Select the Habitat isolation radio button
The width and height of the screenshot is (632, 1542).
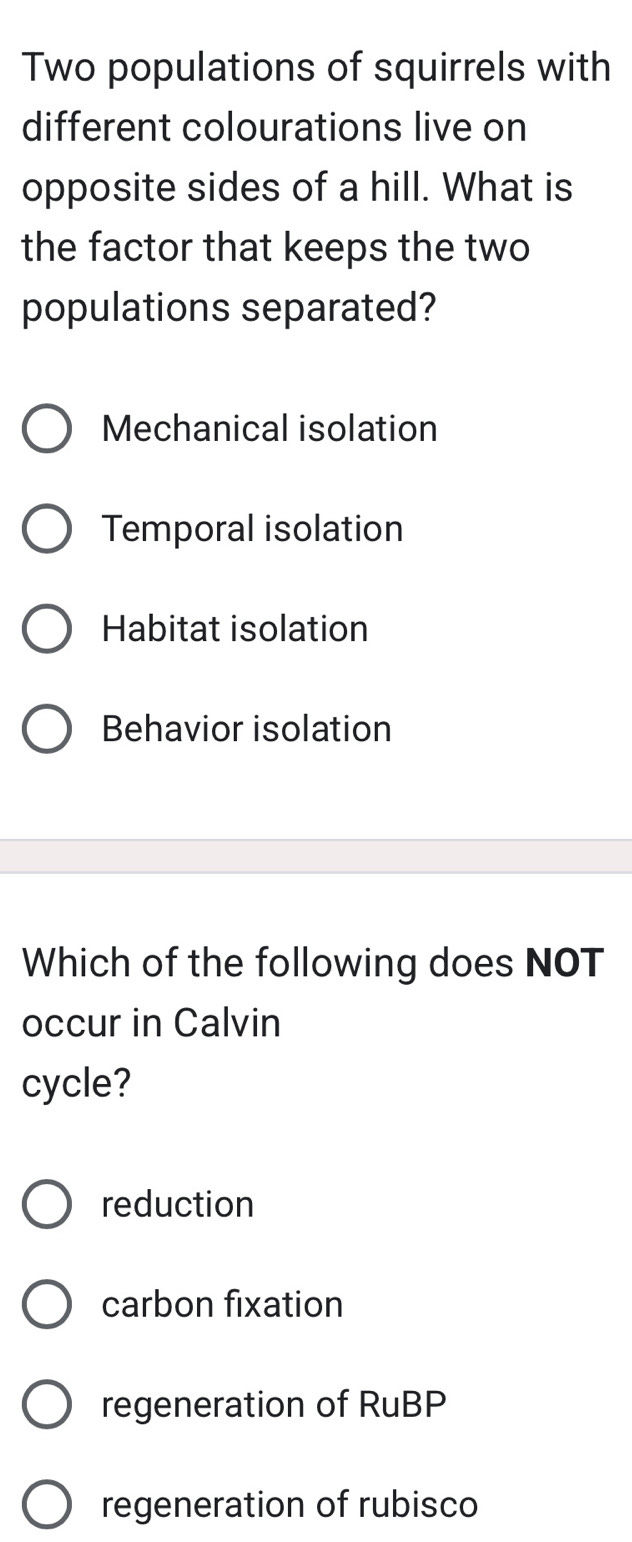coord(46,628)
